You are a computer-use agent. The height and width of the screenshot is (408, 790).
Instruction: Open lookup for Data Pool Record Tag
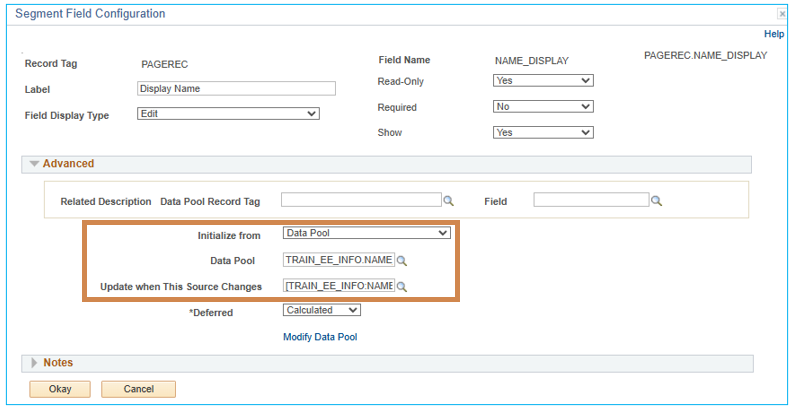[x=448, y=201]
